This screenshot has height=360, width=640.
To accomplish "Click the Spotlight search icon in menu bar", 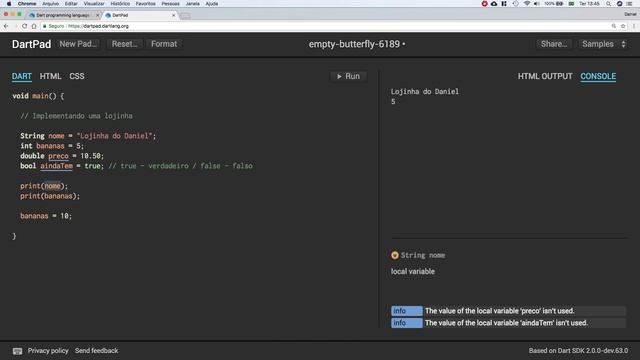I will (608, 4).
